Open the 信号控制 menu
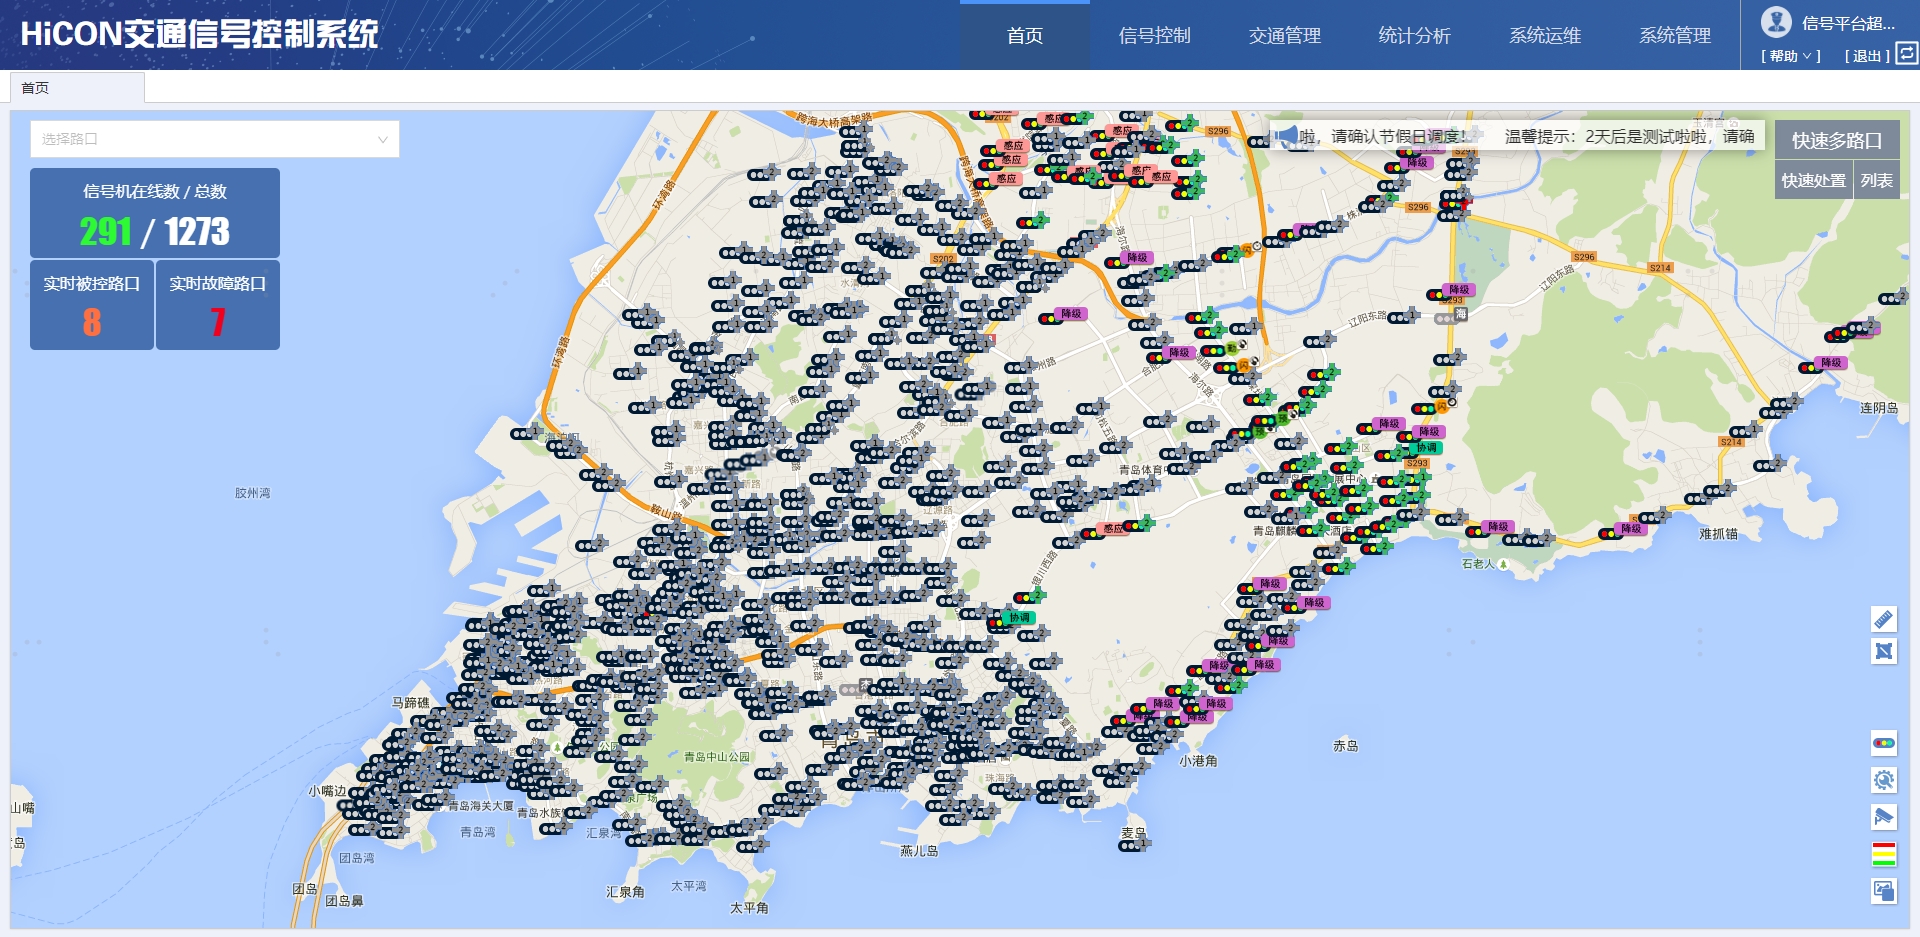This screenshot has width=1920, height=937. [1155, 36]
